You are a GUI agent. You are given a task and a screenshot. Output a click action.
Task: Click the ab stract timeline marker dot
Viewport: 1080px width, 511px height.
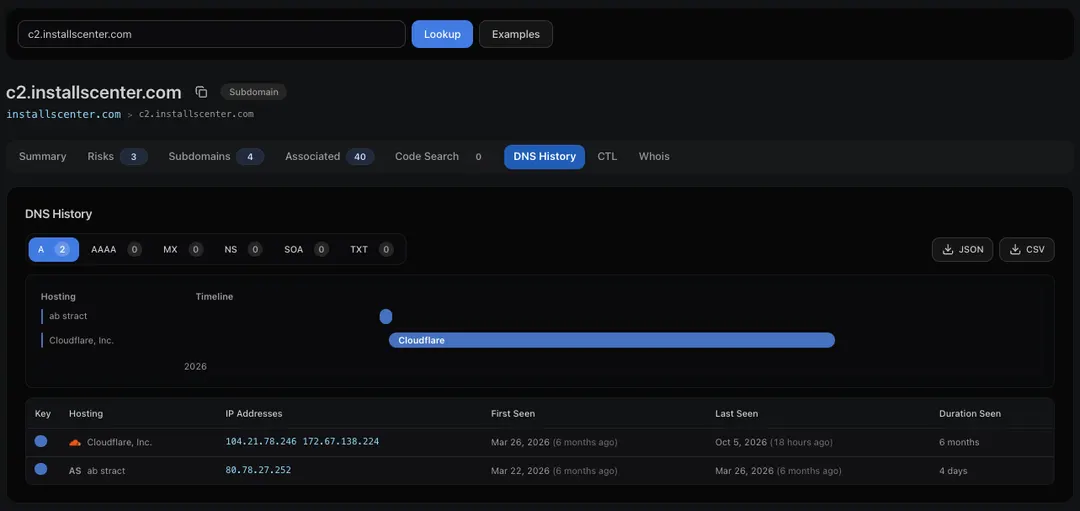click(386, 317)
